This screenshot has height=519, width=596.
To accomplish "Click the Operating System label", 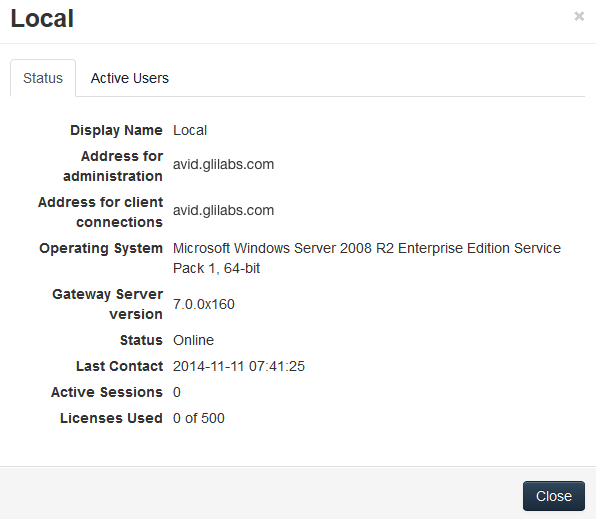I will tap(101, 248).
